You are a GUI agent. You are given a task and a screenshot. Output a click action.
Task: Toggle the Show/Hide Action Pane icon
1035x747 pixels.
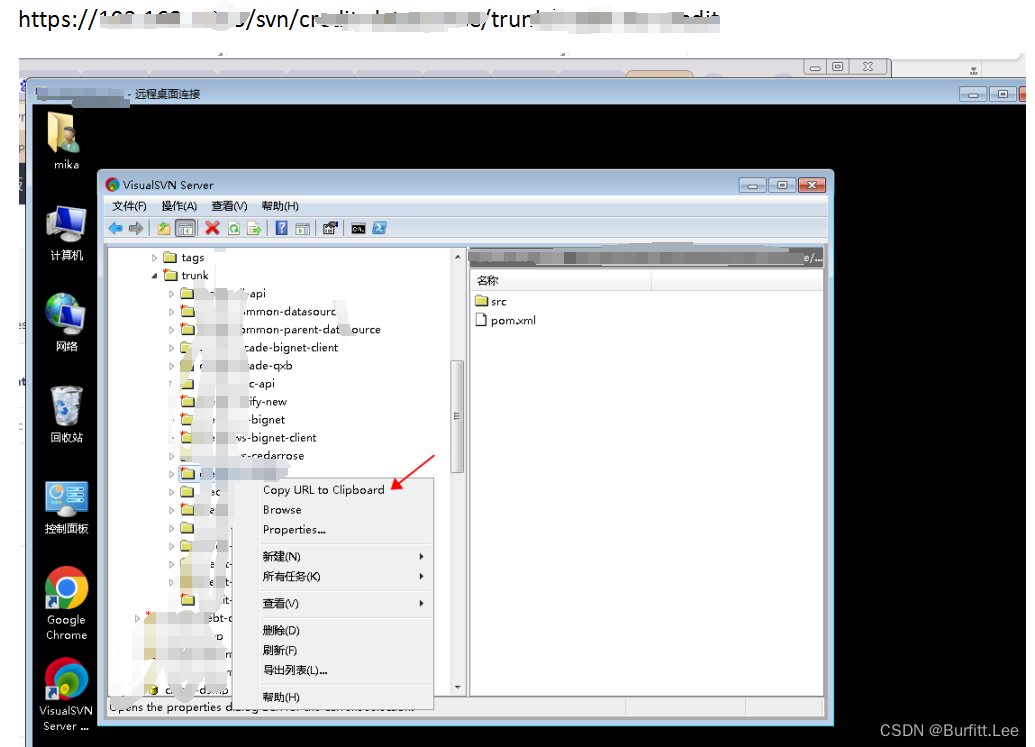pos(303,228)
